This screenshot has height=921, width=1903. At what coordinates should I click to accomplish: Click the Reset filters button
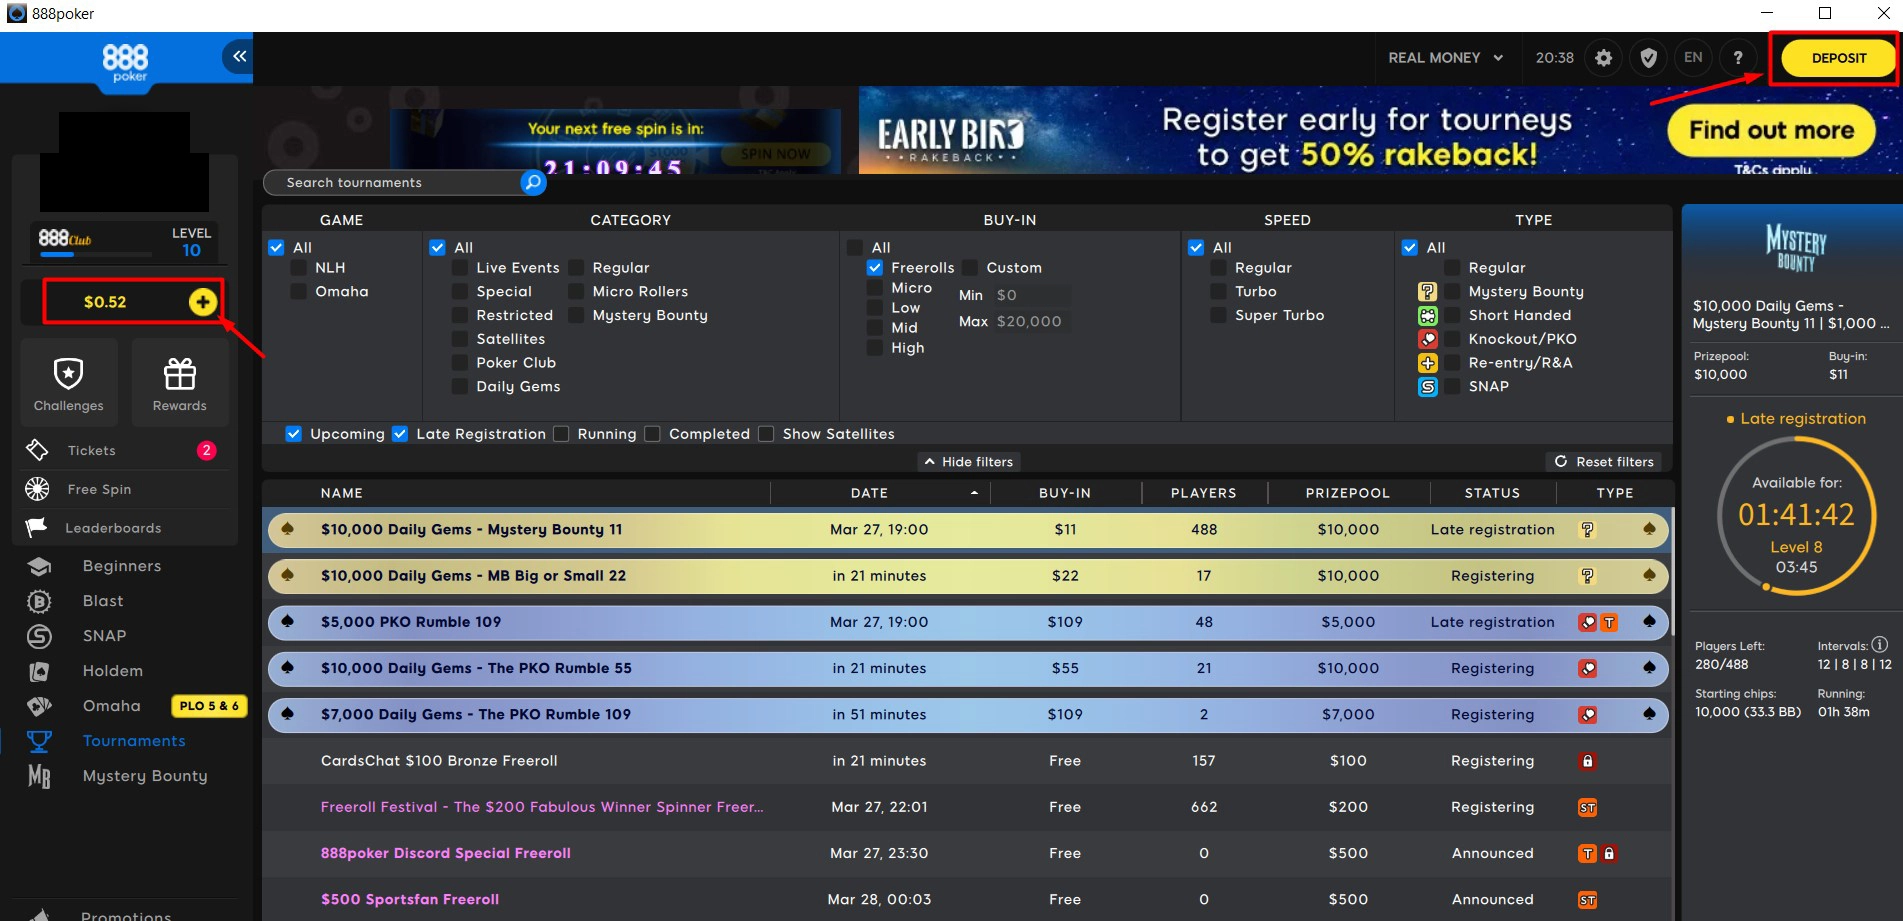tap(1604, 462)
